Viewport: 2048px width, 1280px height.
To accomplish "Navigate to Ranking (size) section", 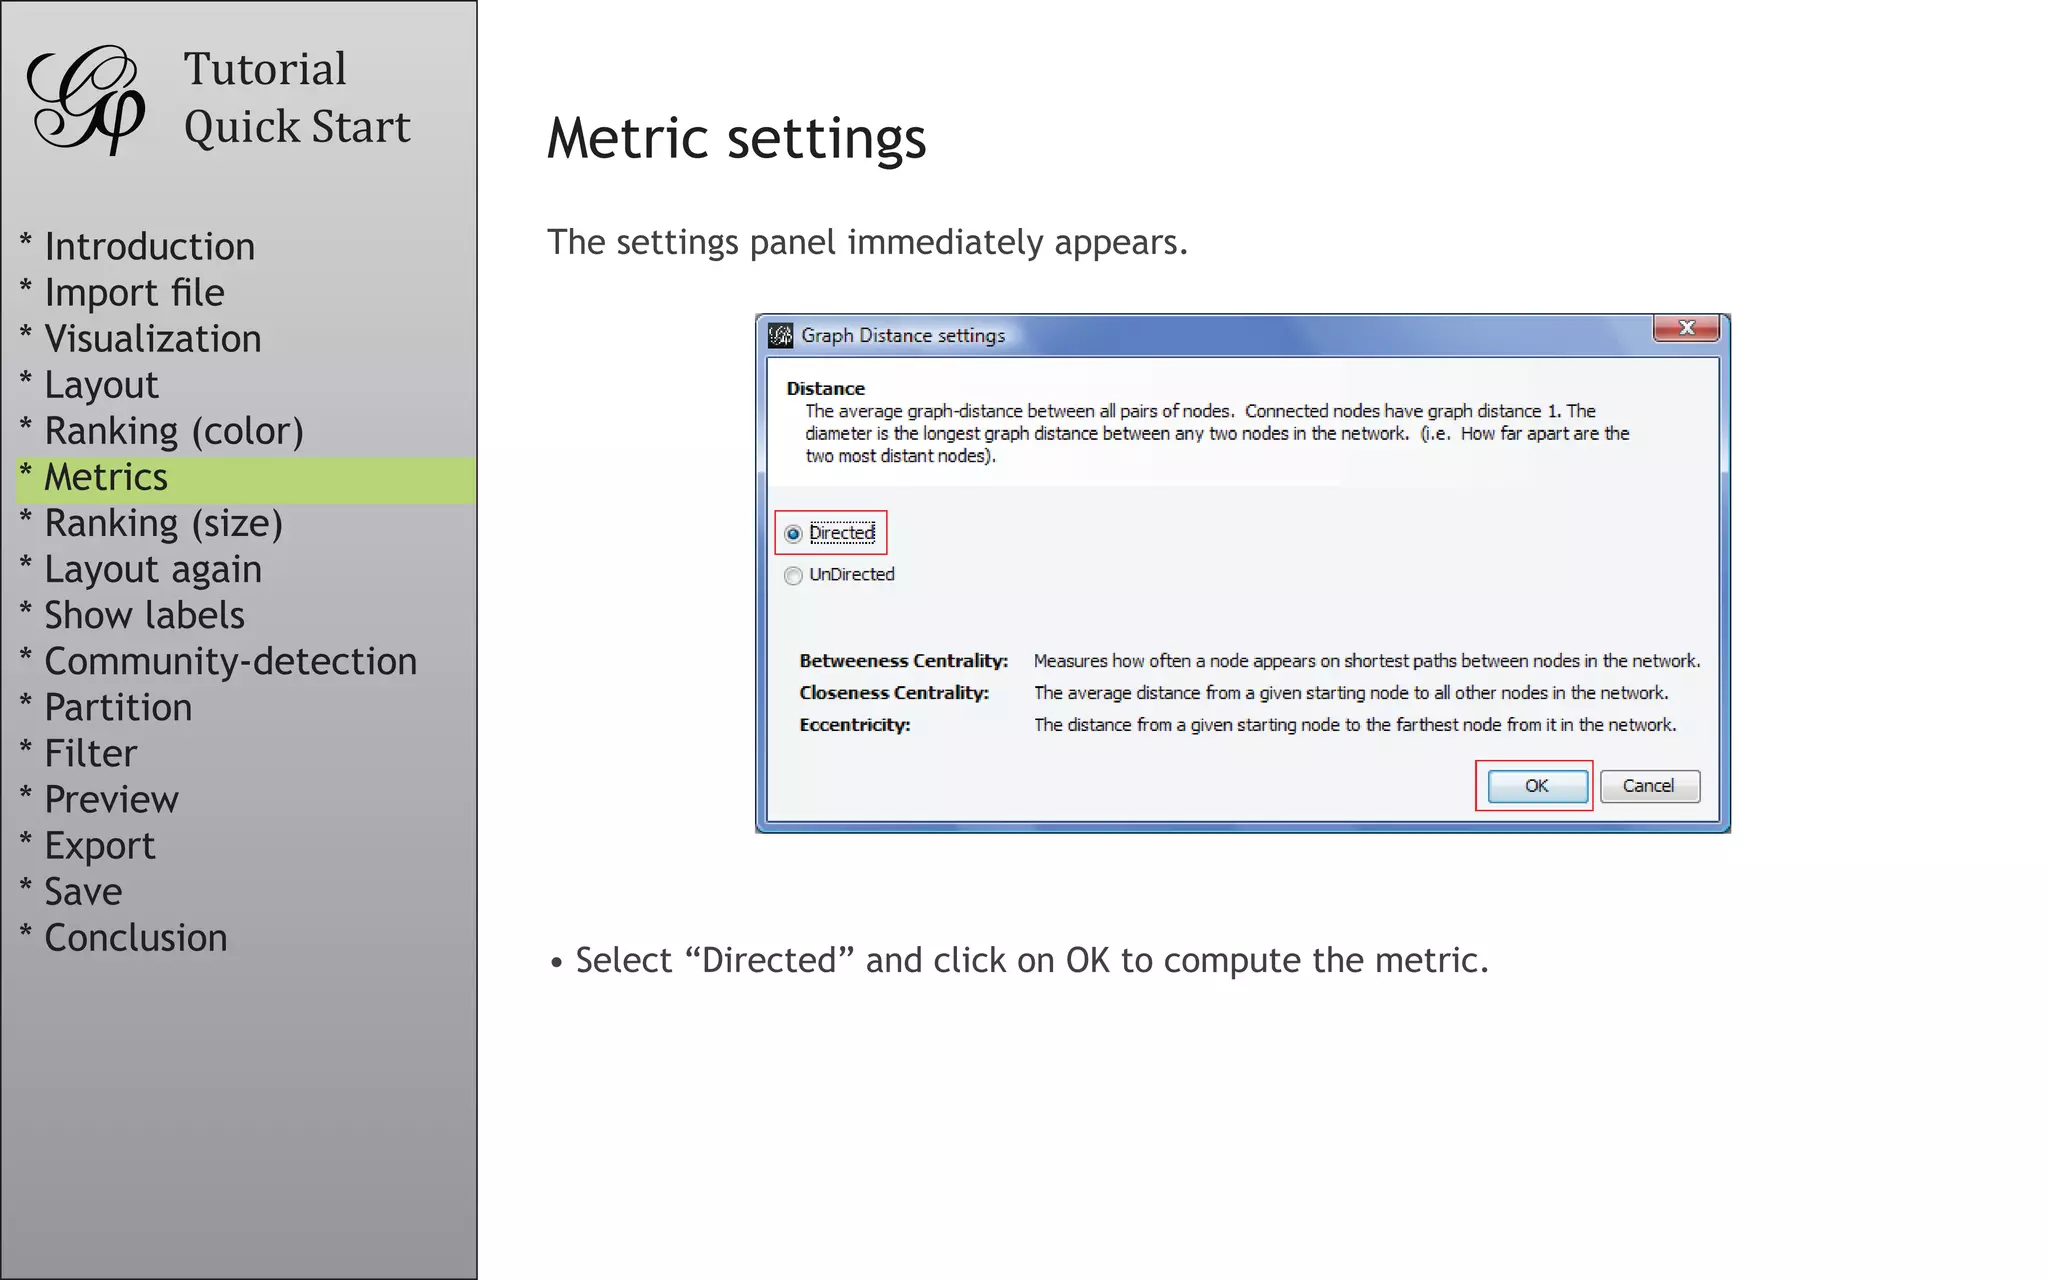I will click(x=163, y=523).
